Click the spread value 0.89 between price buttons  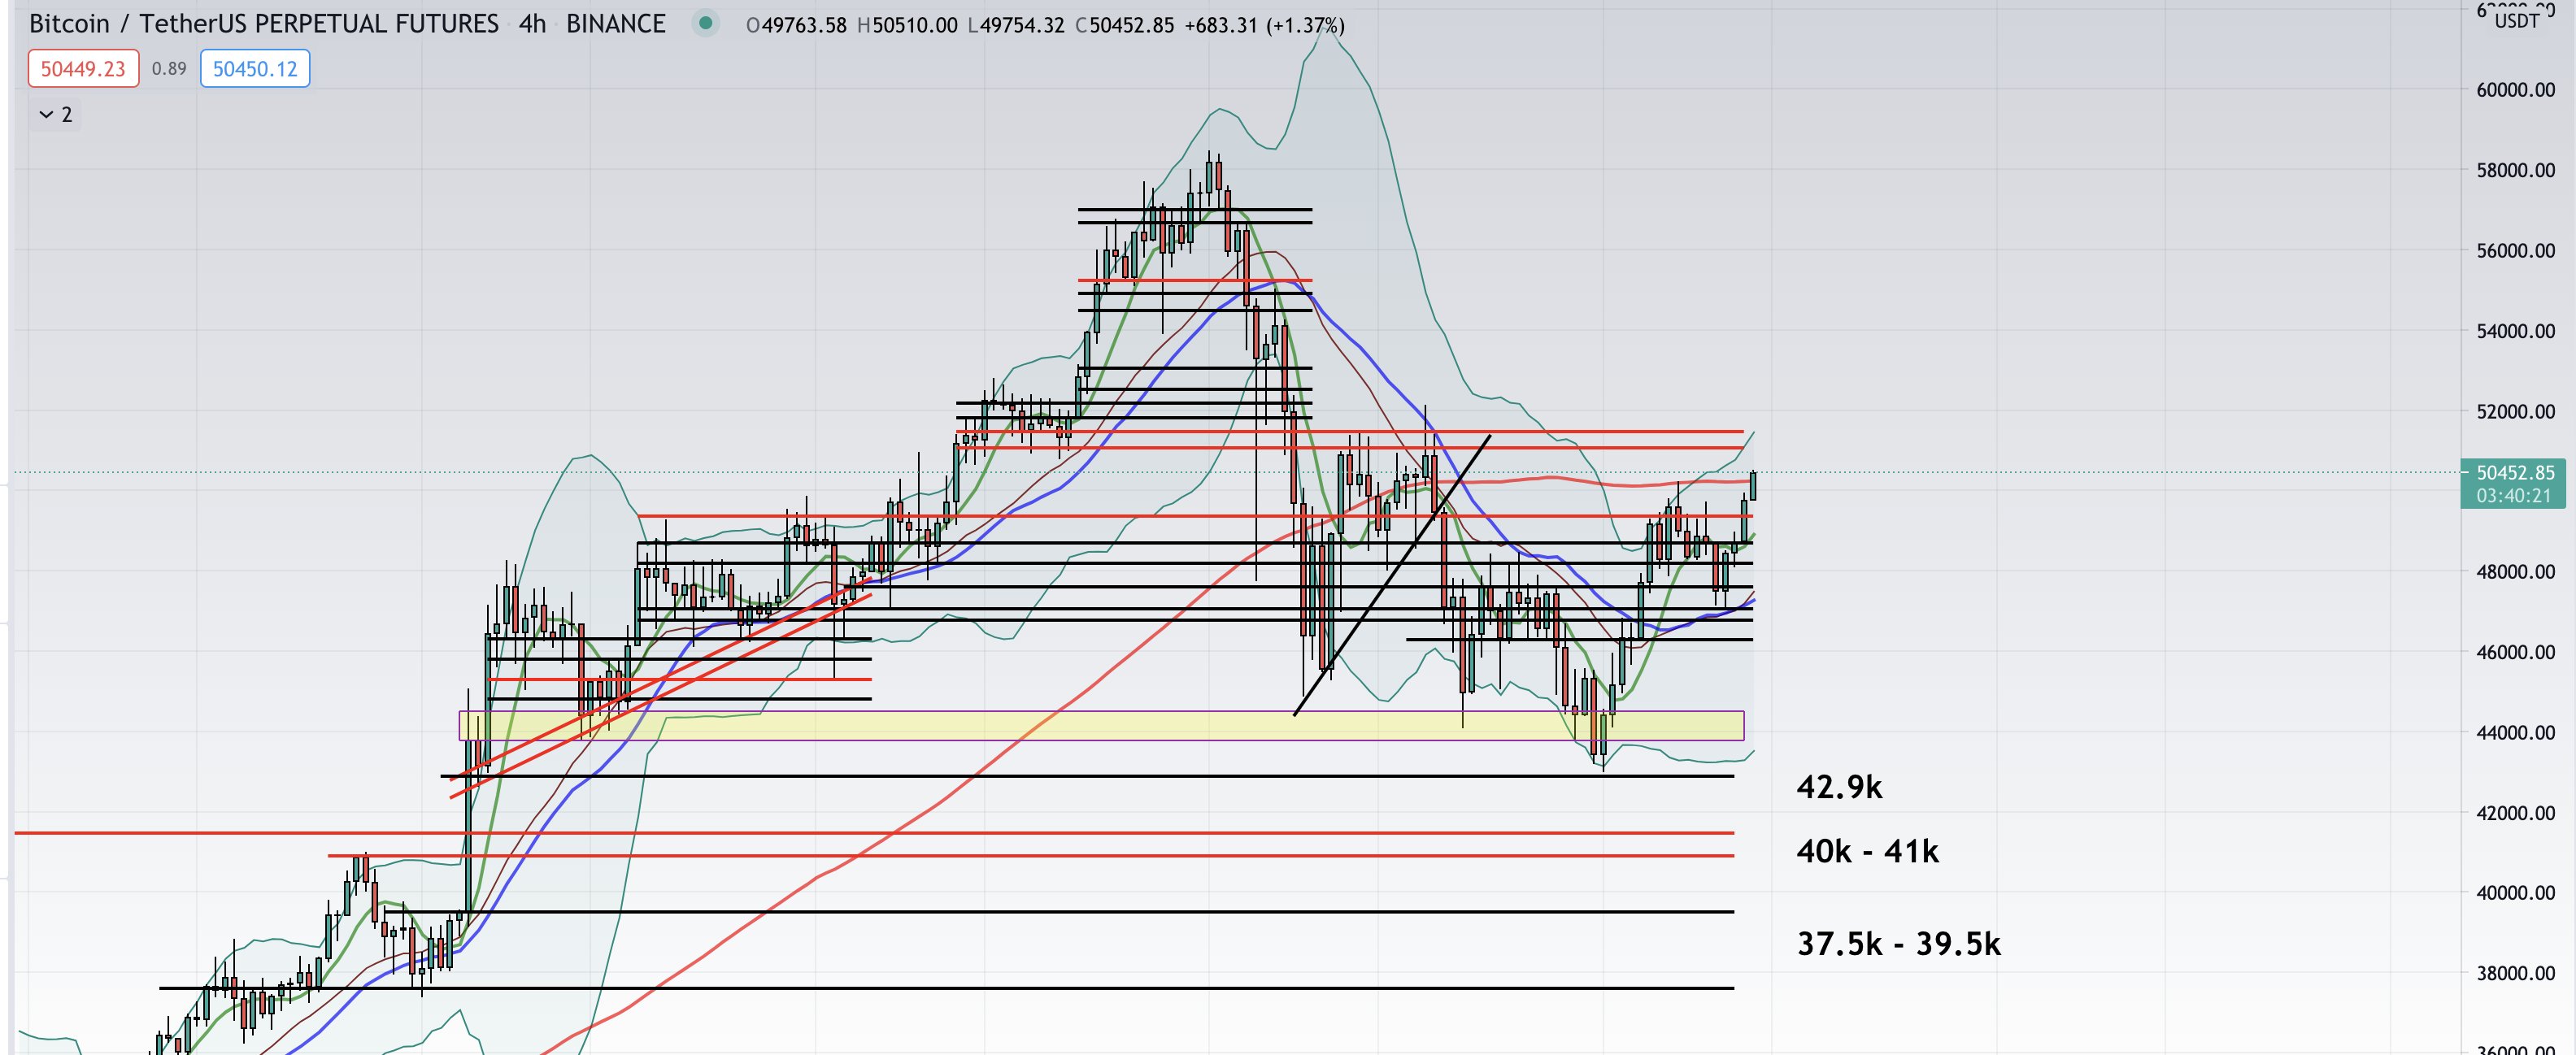169,69
